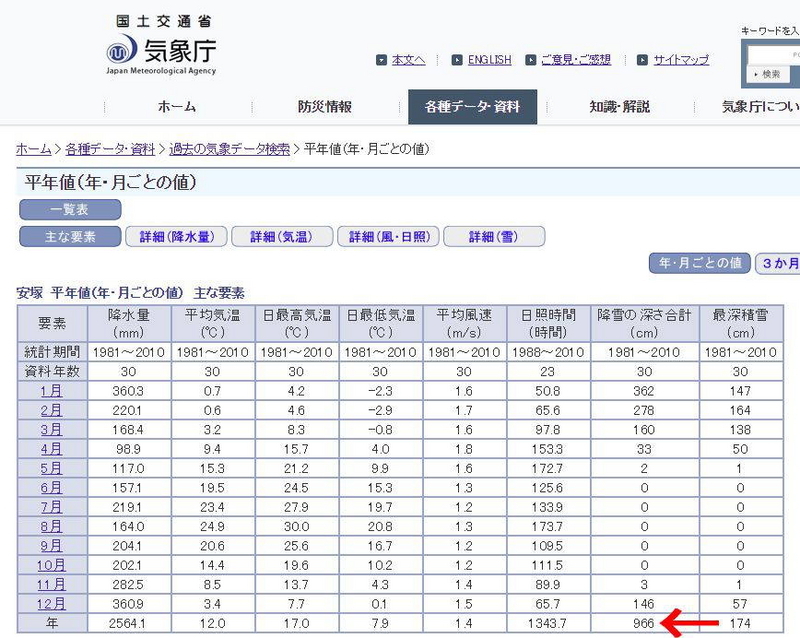The height and width of the screenshot is (638, 800).
Task: Click the annual max snow depth 174 cell
Action: (740, 624)
